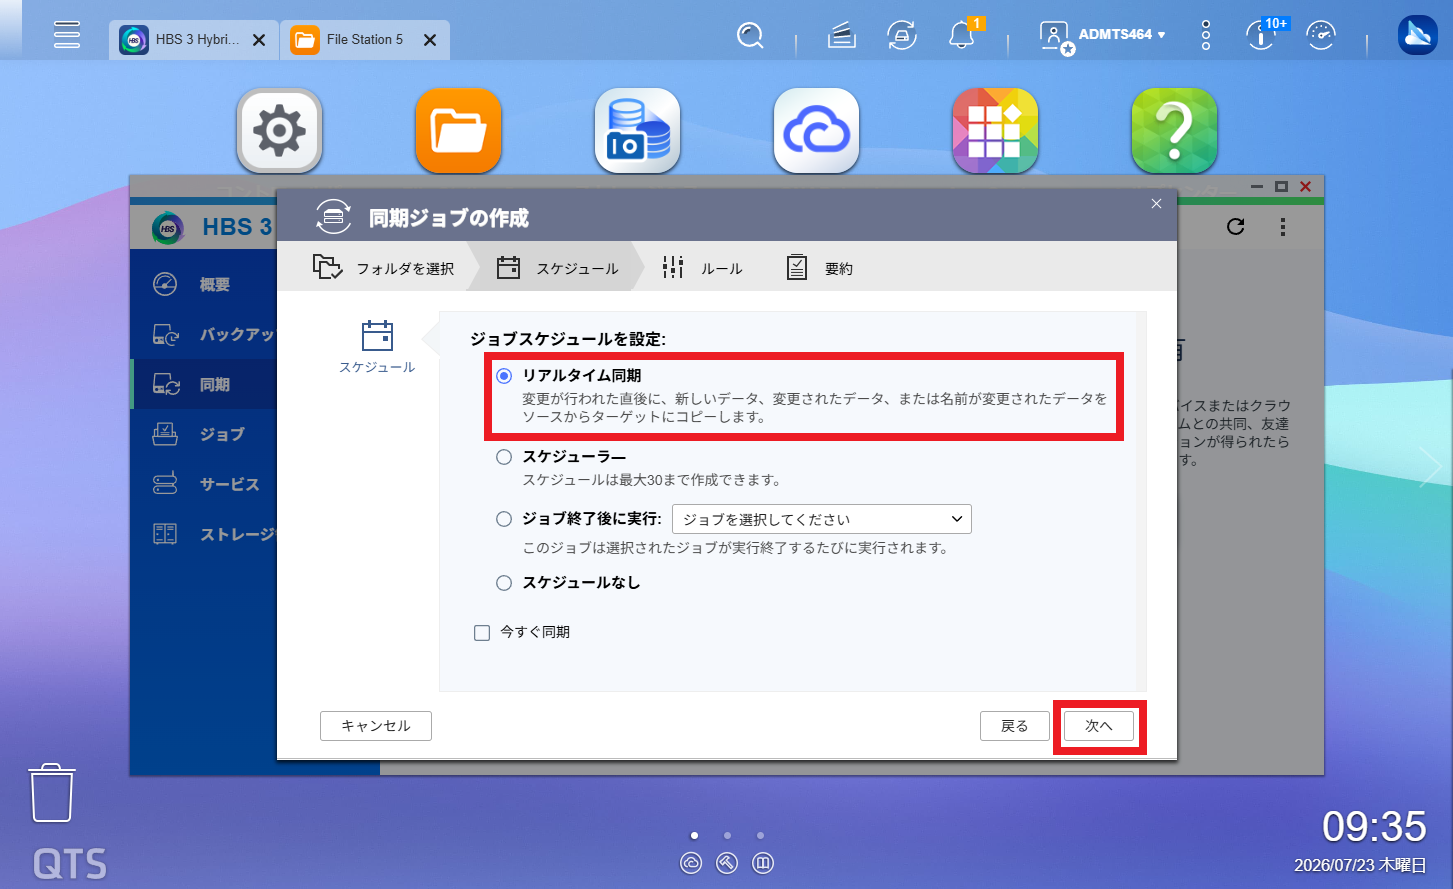Launch the Help Center question mark icon
The width and height of the screenshot is (1453, 889).
pos(1174,131)
